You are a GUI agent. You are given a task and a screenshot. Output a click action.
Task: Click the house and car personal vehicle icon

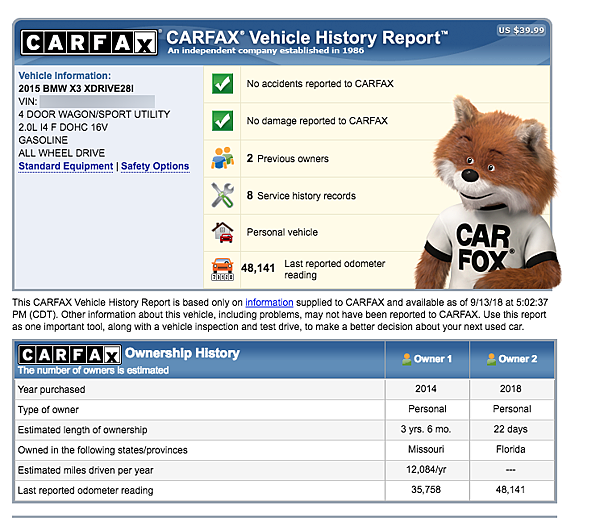tap(222, 232)
